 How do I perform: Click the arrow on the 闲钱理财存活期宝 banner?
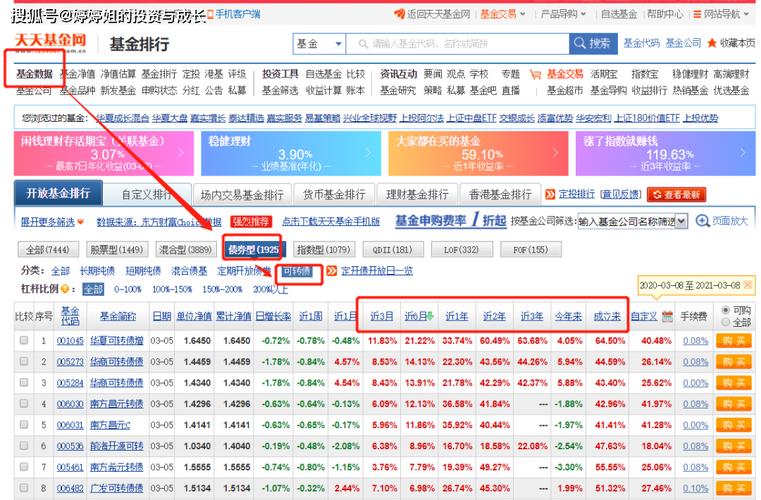(181, 152)
